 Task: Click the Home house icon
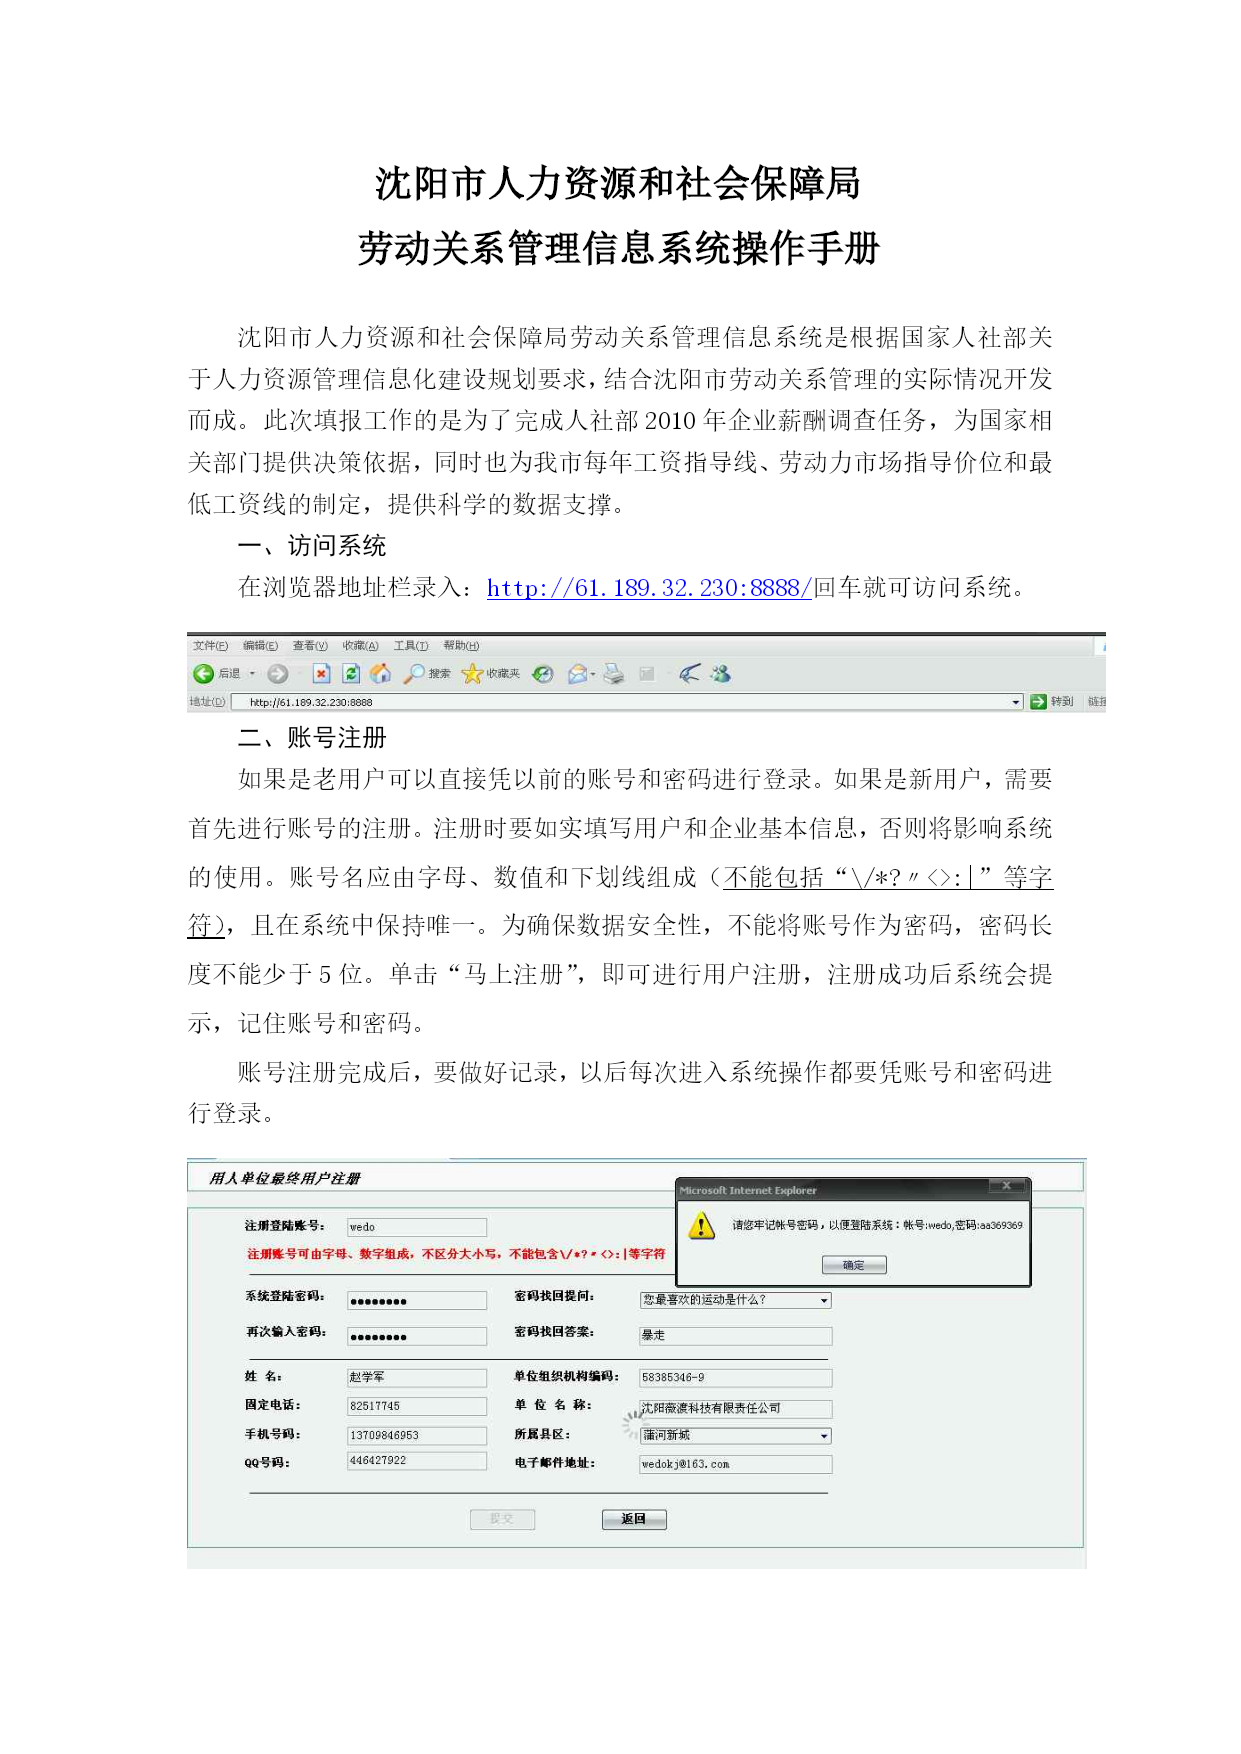(380, 674)
